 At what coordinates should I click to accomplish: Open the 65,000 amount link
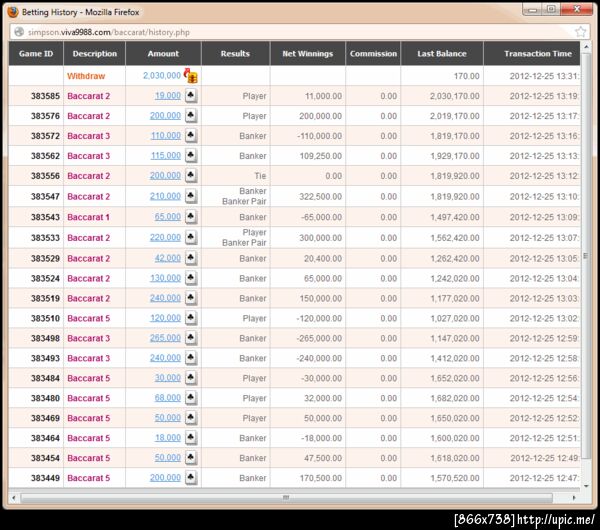(x=168, y=217)
